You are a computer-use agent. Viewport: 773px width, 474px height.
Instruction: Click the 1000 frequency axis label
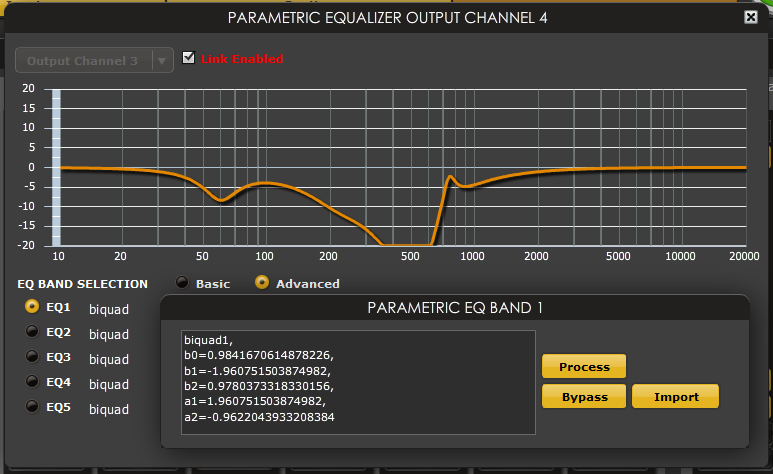click(472, 256)
